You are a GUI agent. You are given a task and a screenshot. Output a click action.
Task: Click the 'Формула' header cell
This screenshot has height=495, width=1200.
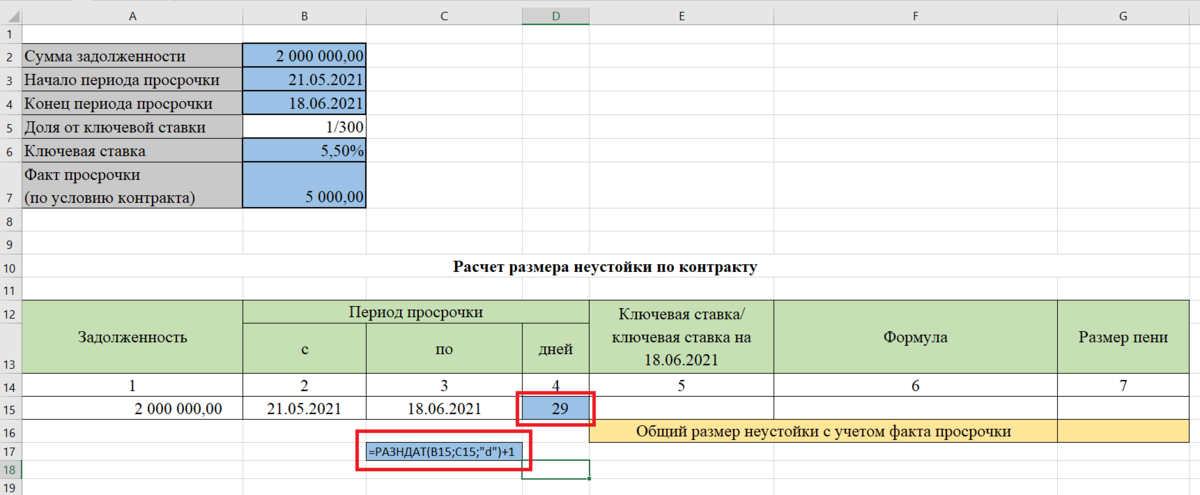tap(915, 337)
